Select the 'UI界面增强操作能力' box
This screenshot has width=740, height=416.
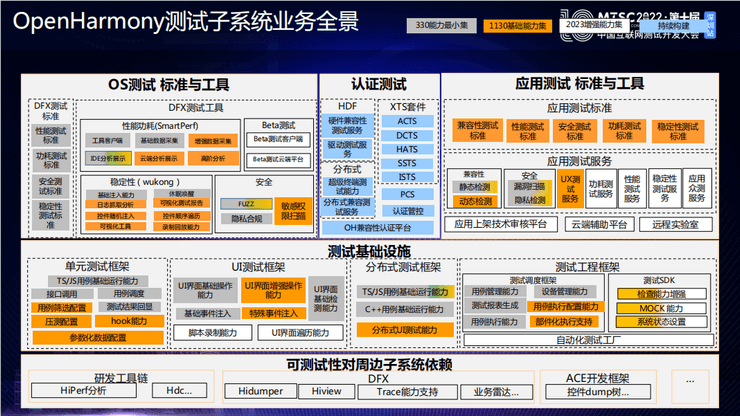point(273,290)
